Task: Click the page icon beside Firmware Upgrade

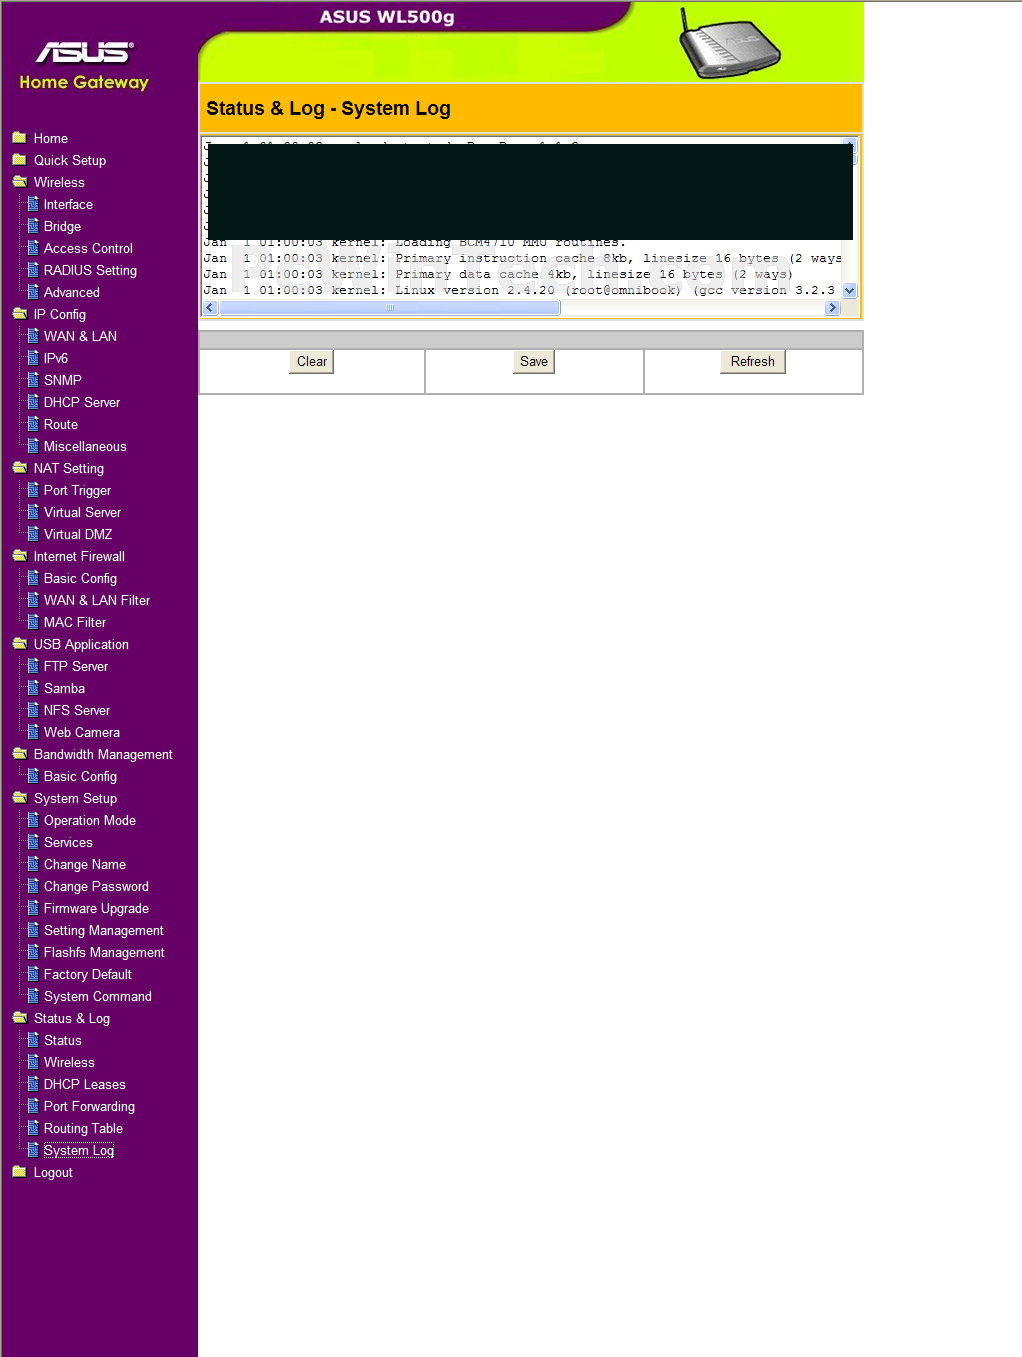Action: click(33, 908)
